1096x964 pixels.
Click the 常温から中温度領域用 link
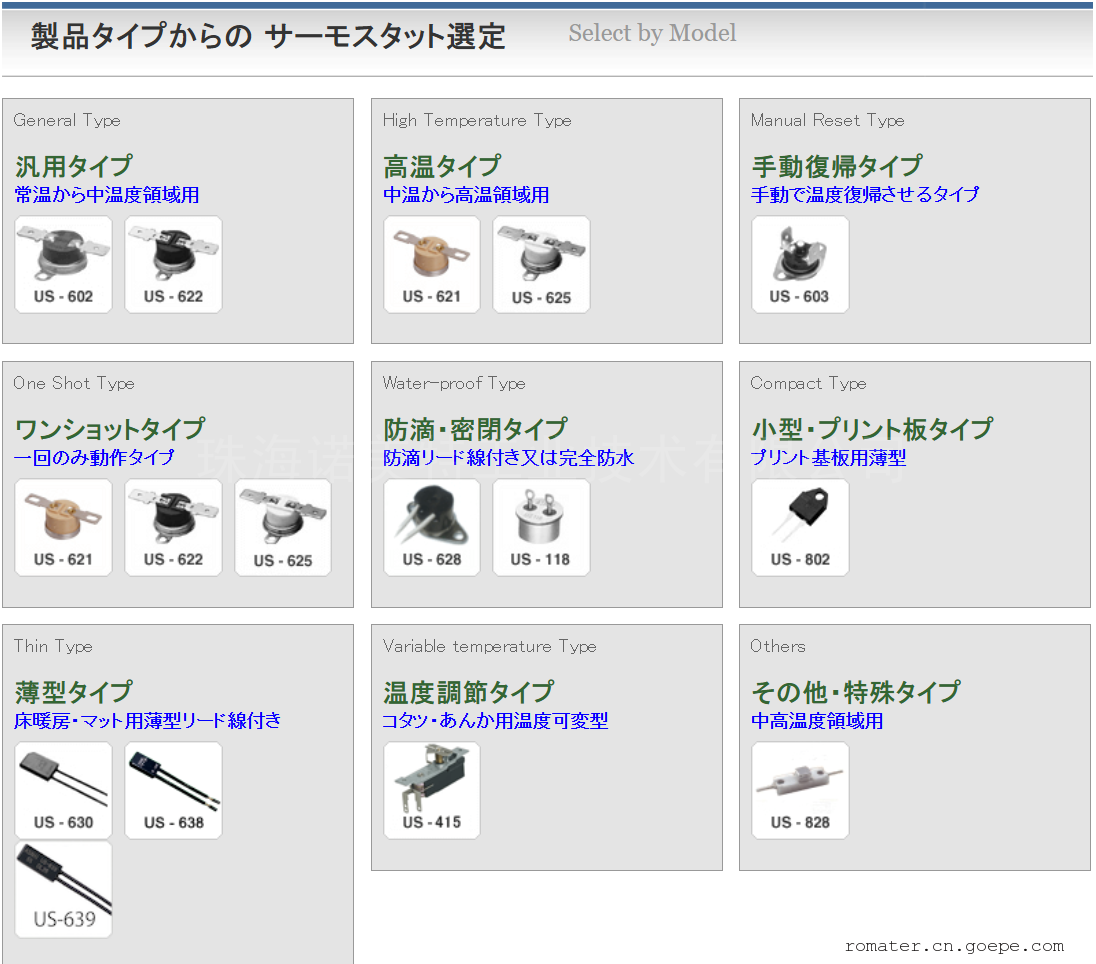pos(107,195)
